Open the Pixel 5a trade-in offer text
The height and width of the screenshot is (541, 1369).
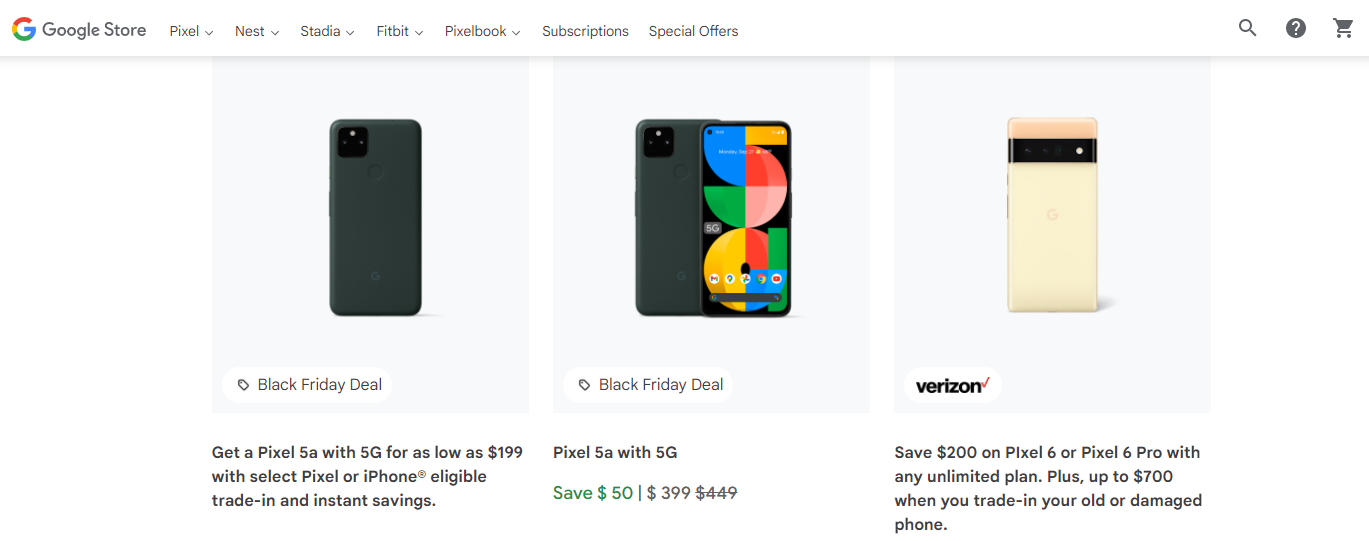(367, 476)
